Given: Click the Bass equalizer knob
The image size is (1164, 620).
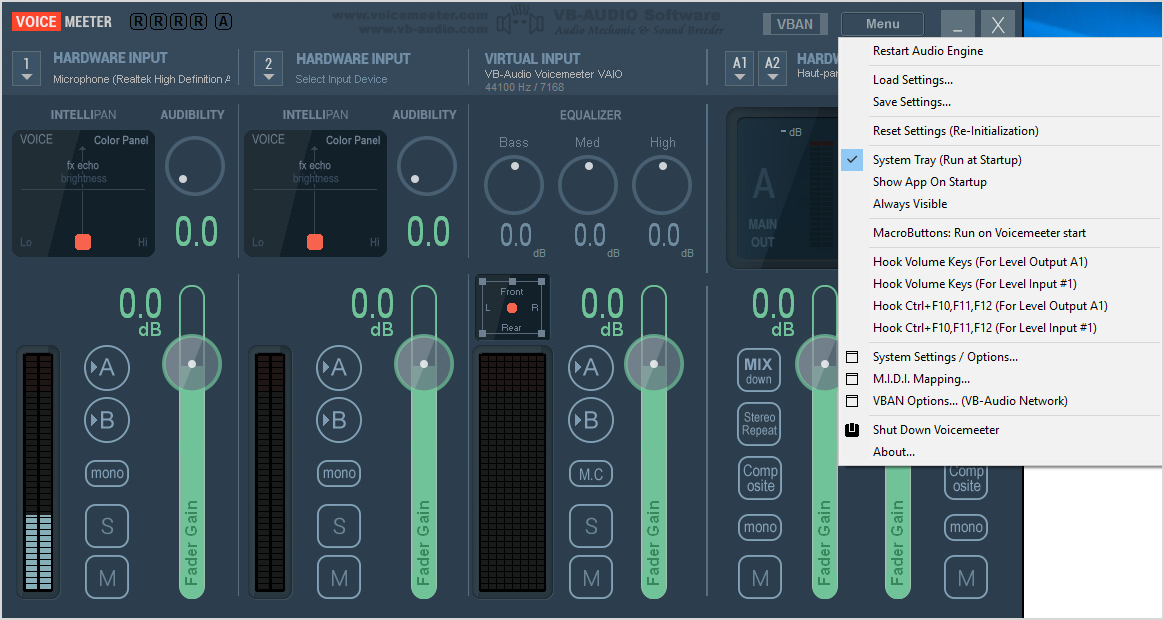Looking at the screenshot, I should pyautogui.click(x=514, y=186).
